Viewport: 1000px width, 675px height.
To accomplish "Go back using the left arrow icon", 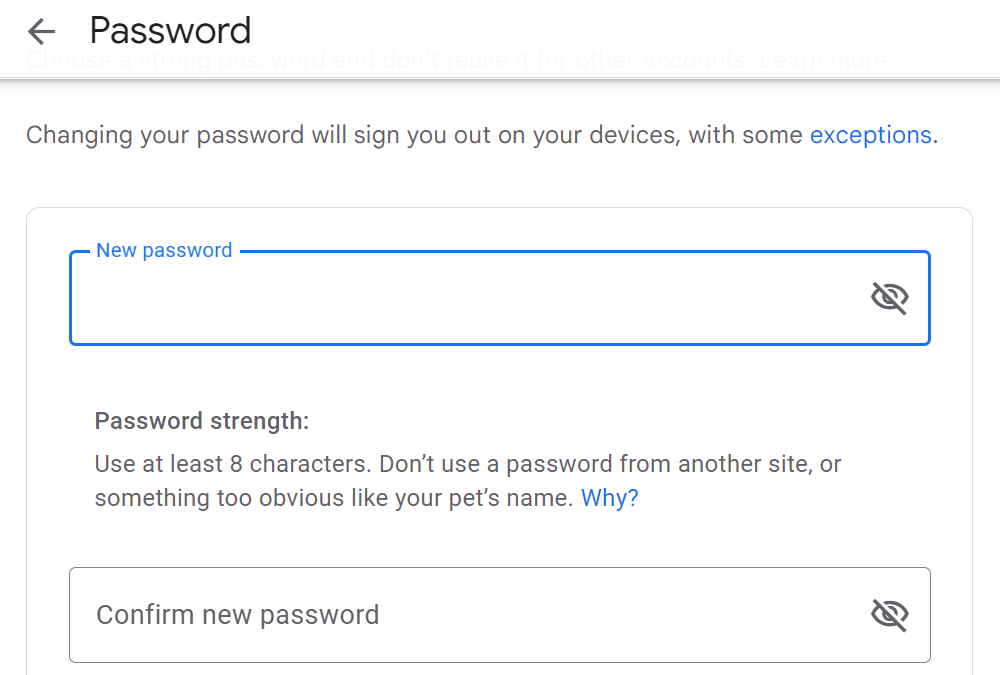I will pos(41,32).
